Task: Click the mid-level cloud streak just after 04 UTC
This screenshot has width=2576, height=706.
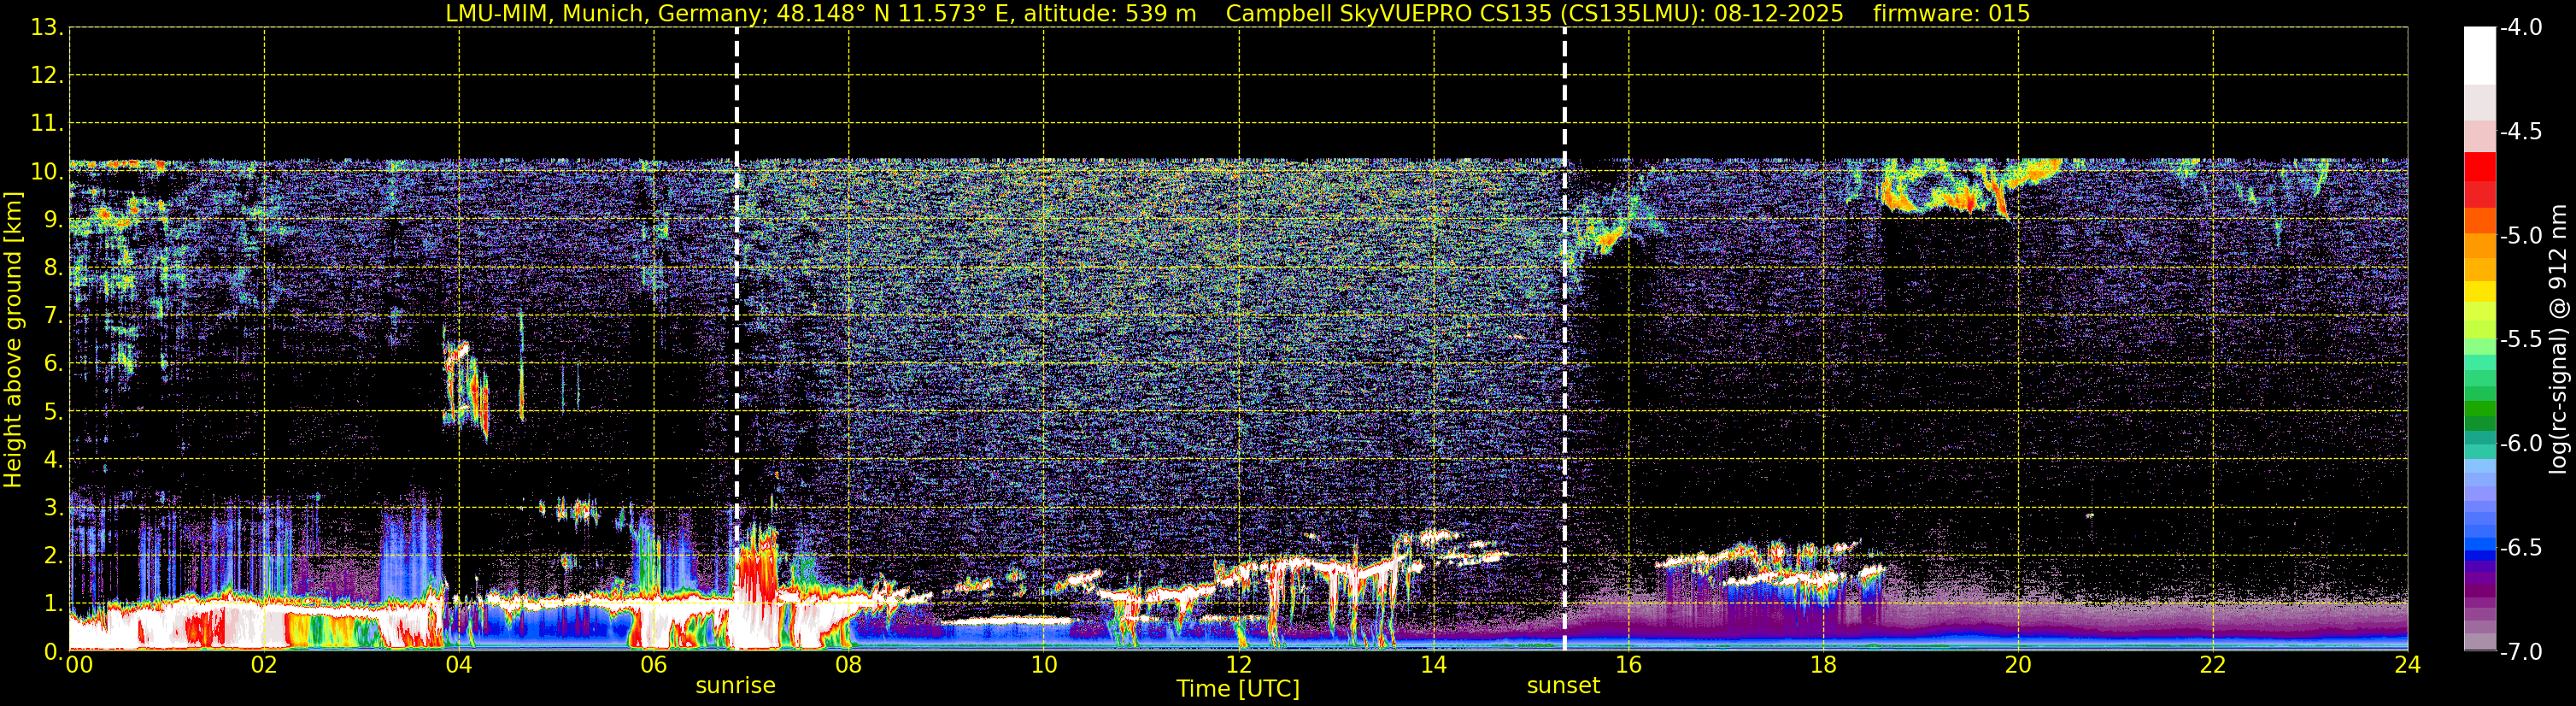Action: click(x=466, y=388)
